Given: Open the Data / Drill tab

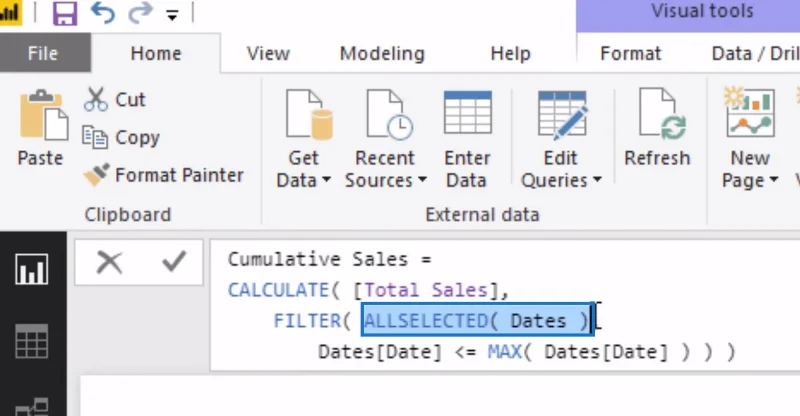Looking at the screenshot, I should pos(755,53).
